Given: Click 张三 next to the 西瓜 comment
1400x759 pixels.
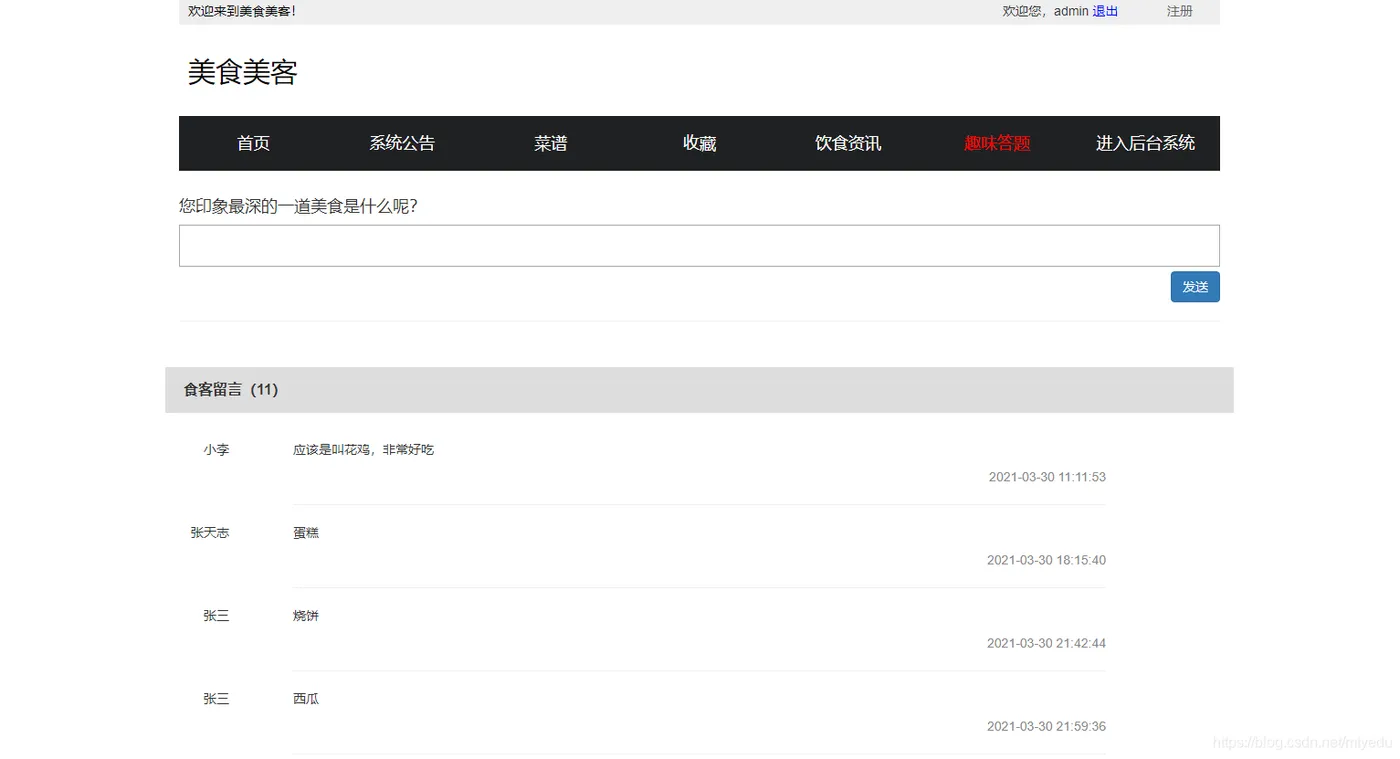Looking at the screenshot, I should click(x=216, y=699).
